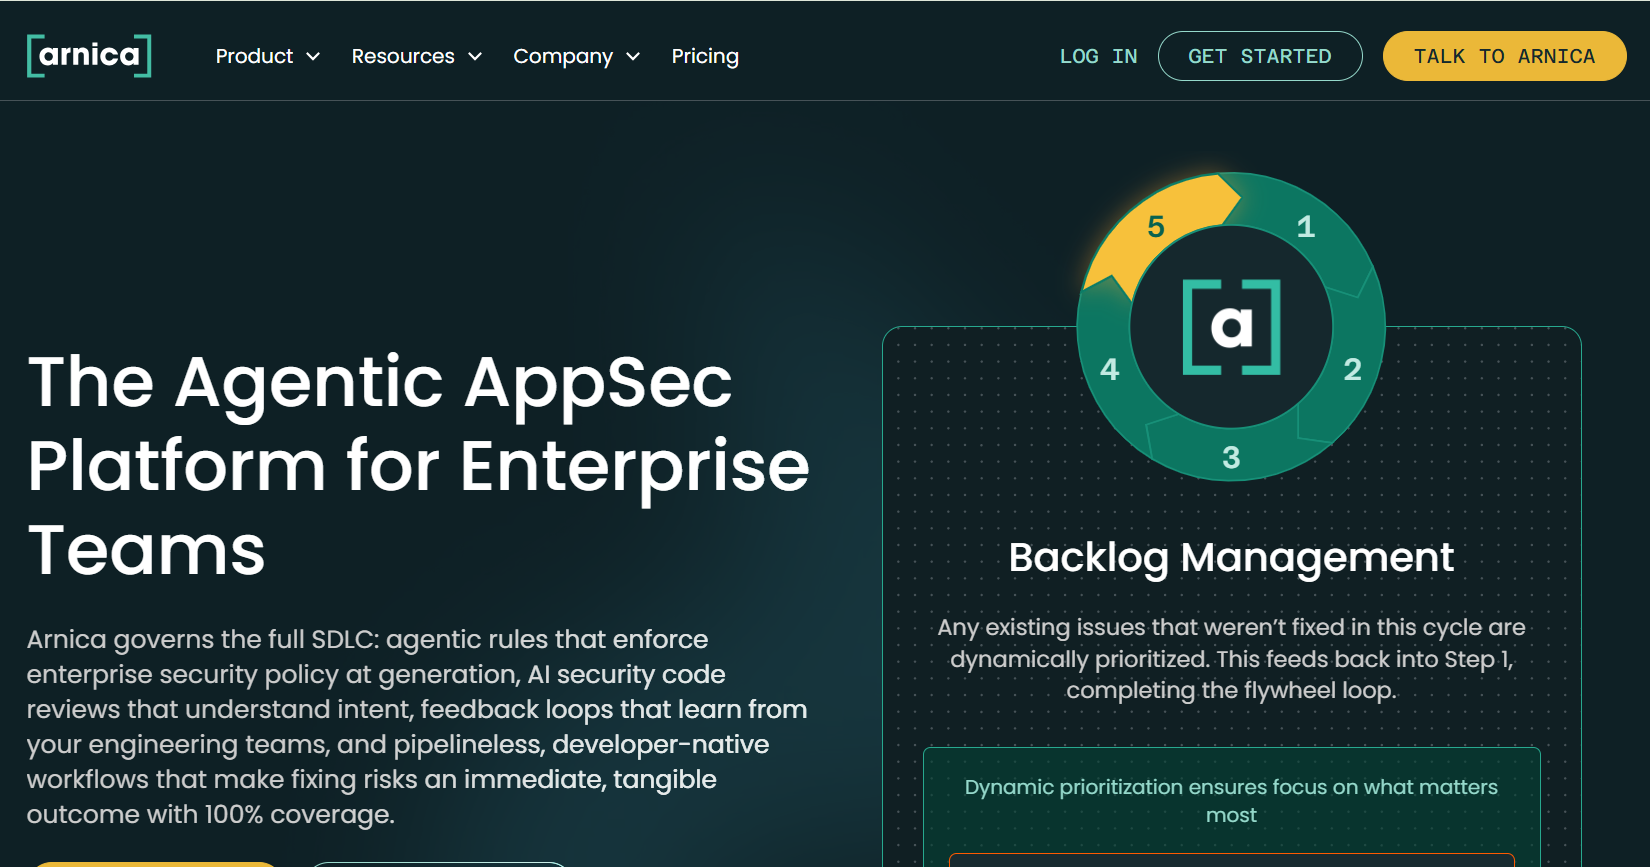Expand the Company dropdown chevron
The width and height of the screenshot is (1650, 867).
[x=633, y=57]
